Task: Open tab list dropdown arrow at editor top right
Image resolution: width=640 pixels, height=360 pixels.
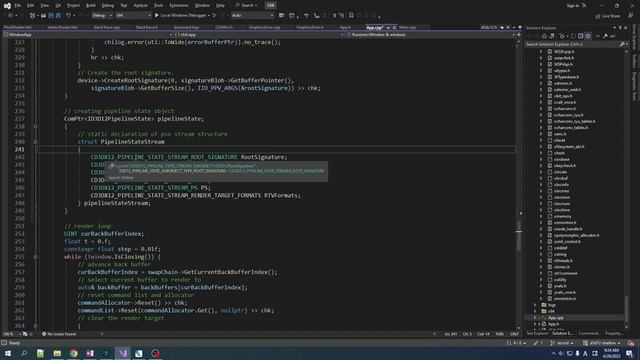Action: point(514,27)
